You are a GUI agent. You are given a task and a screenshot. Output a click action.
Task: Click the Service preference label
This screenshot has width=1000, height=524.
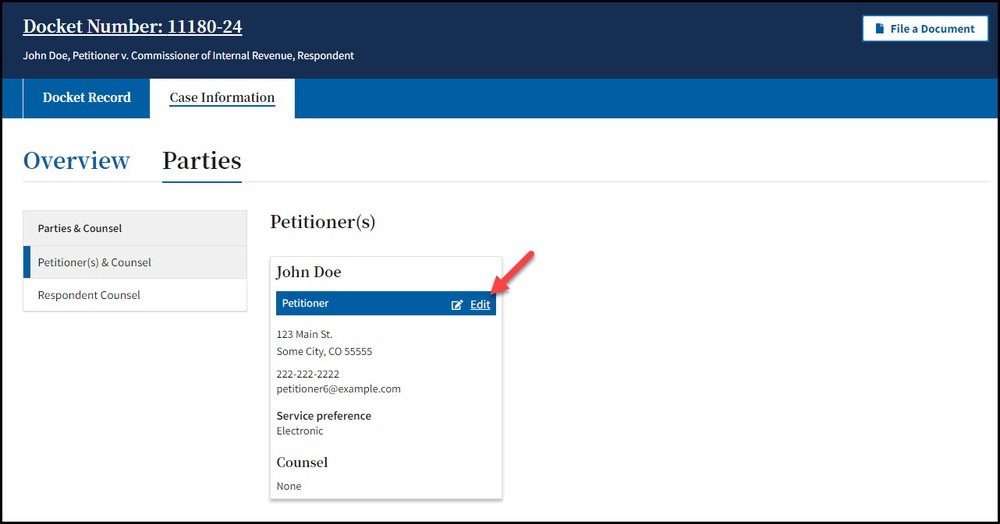[x=324, y=416]
